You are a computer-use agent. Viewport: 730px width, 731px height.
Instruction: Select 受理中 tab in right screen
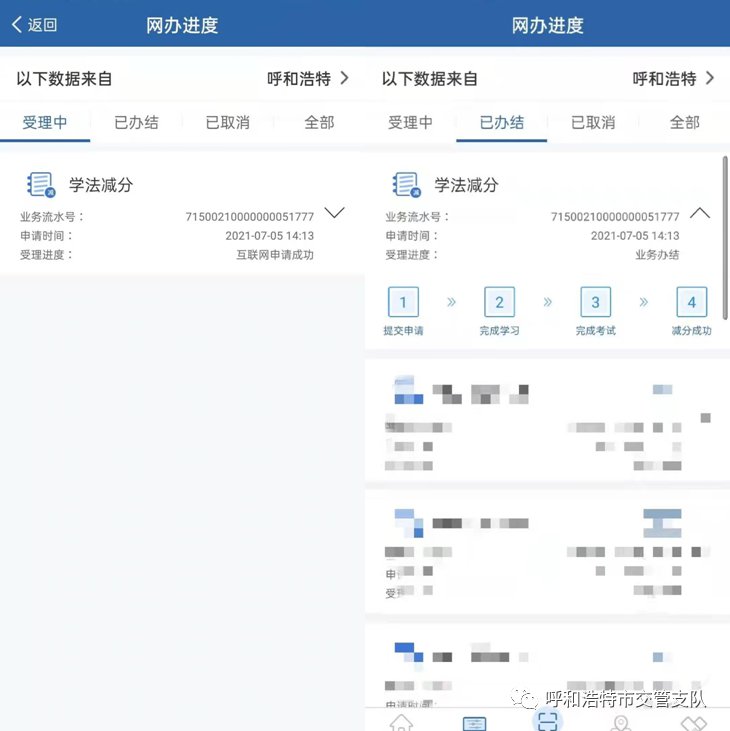coord(410,123)
